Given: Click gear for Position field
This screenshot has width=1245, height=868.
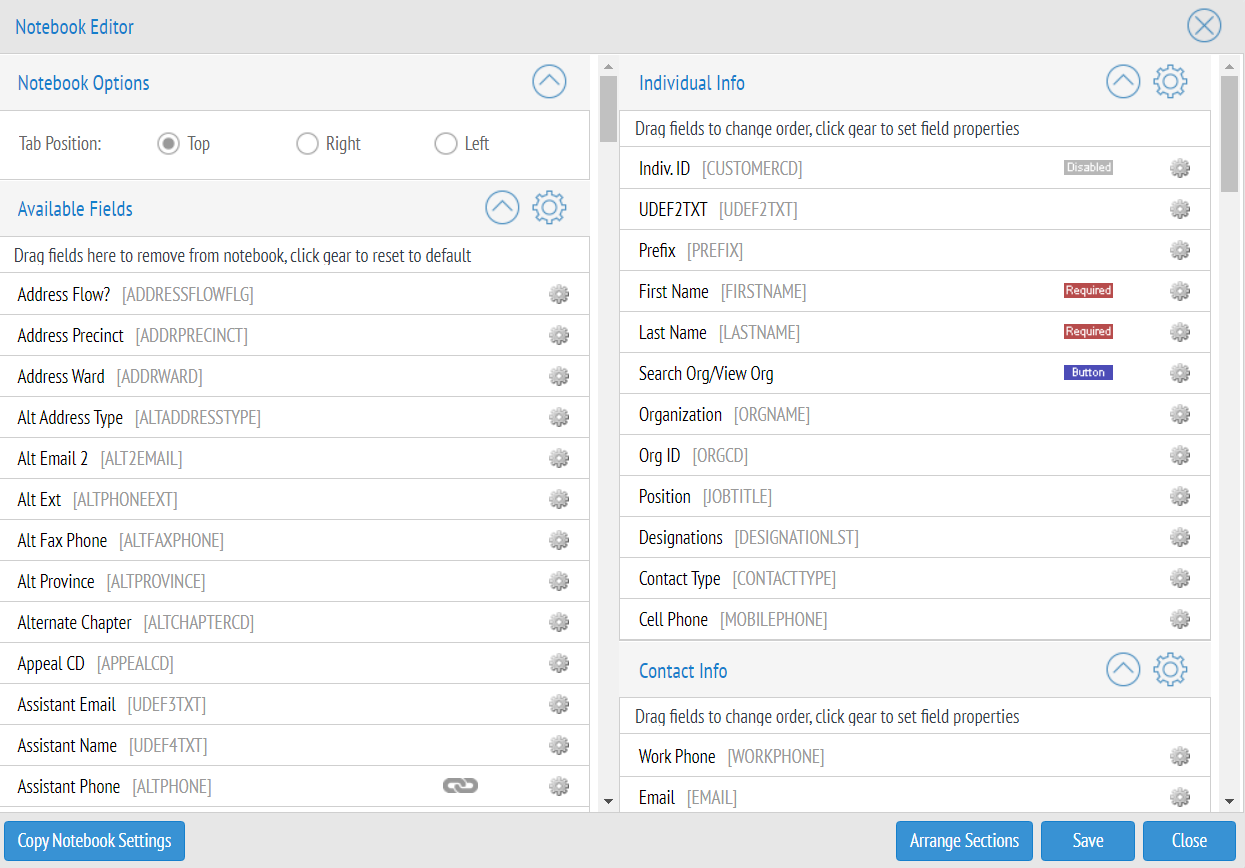Looking at the screenshot, I should (x=1180, y=496).
